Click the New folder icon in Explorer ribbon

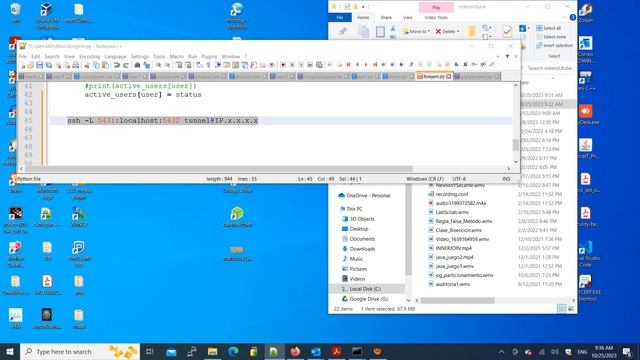pos(472,31)
